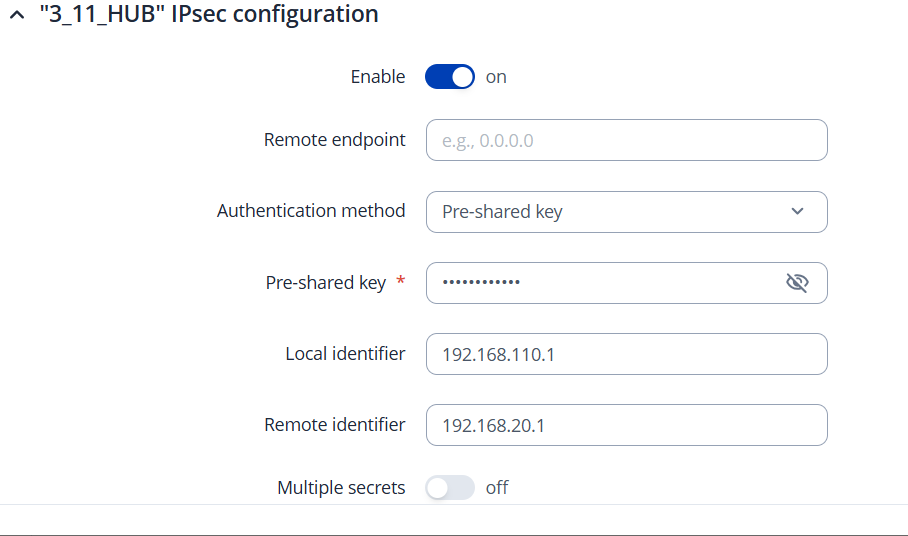The height and width of the screenshot is (536, 908).
Task: Click the "Multiple secrets" field label
Action: 341,488
